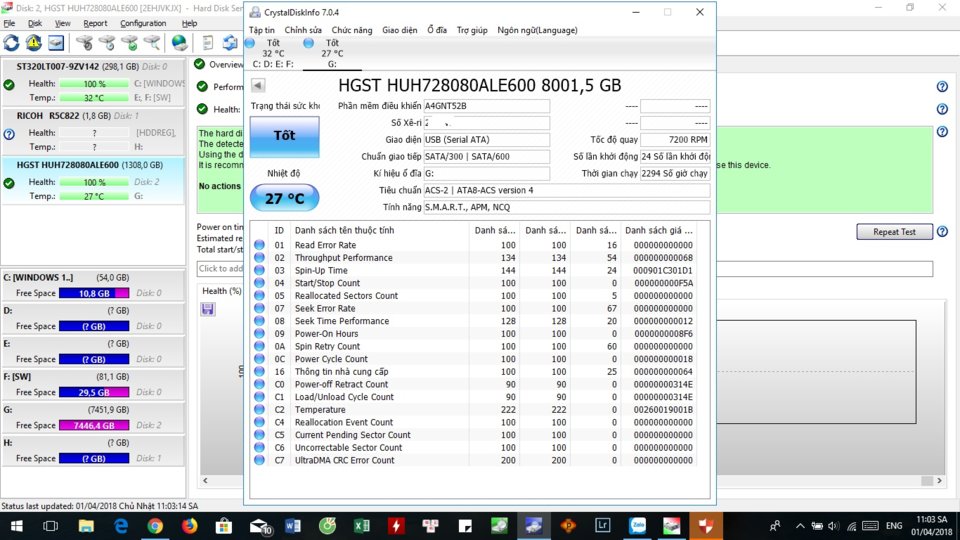This screenshot has width=960, height=540.
Task: Click G: free space bar 7446,4 GB
Action: coord(94,426)
